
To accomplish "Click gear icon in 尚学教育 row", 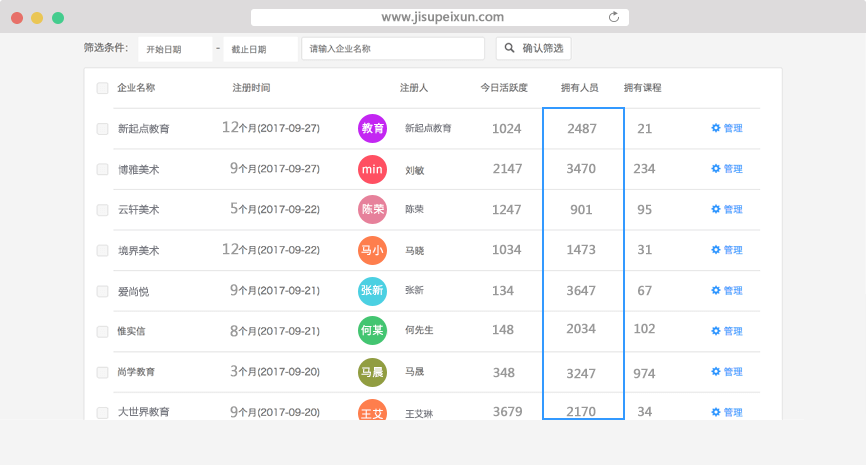I will [716, 372].
